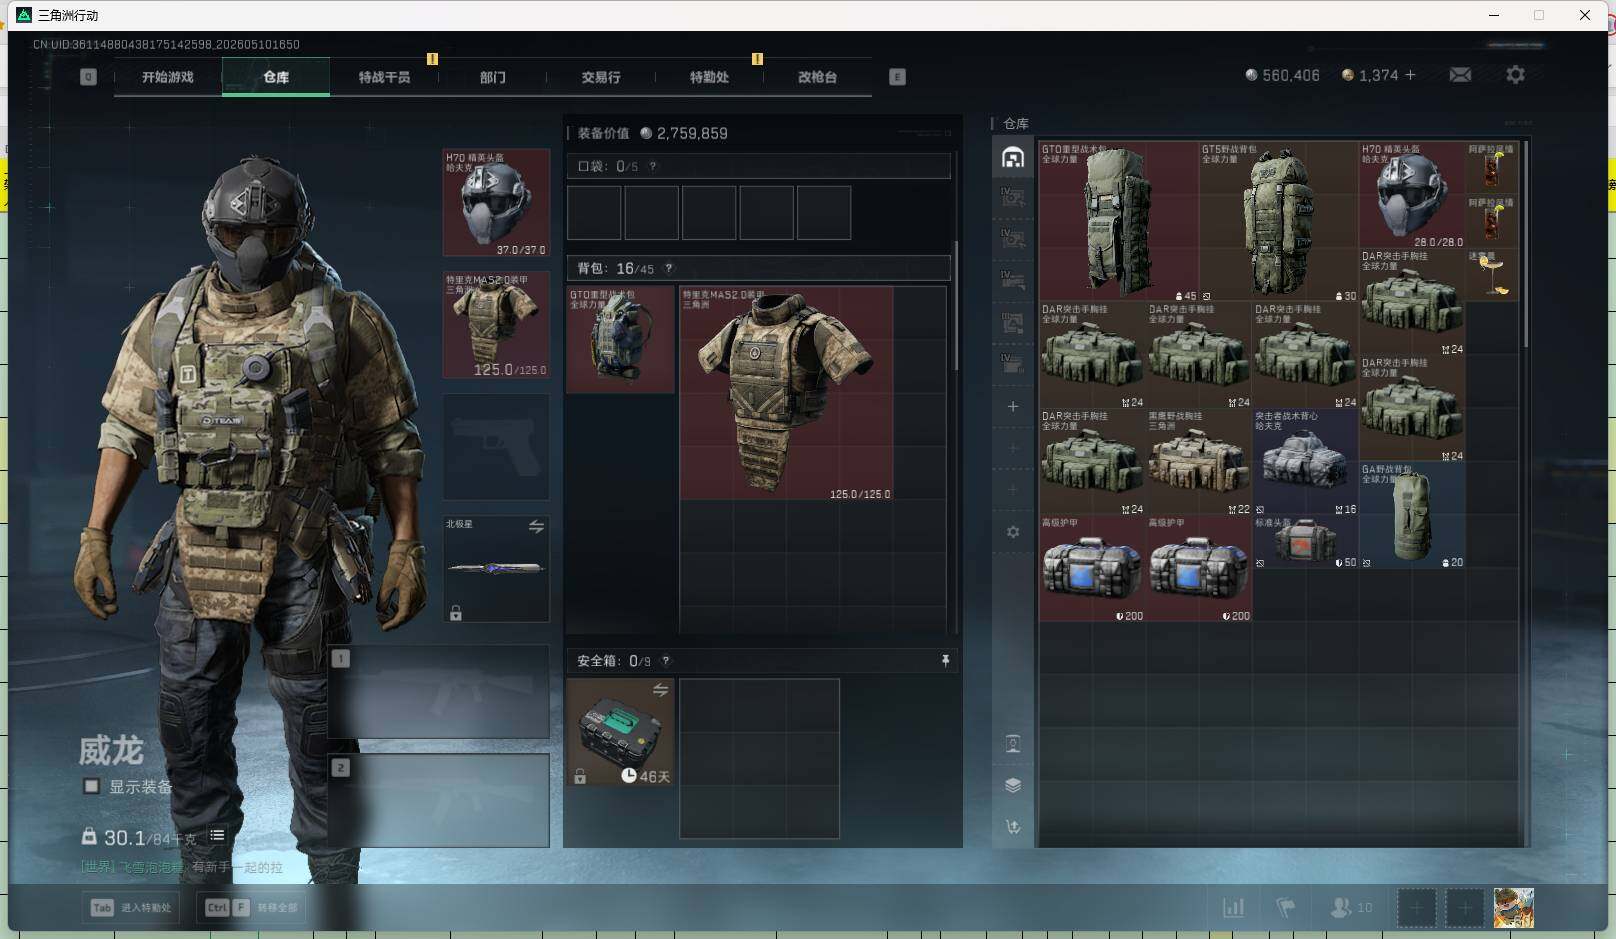Select primary weapon slot 1
This screenshot has width=1616, height=939.
coord(439,691)
